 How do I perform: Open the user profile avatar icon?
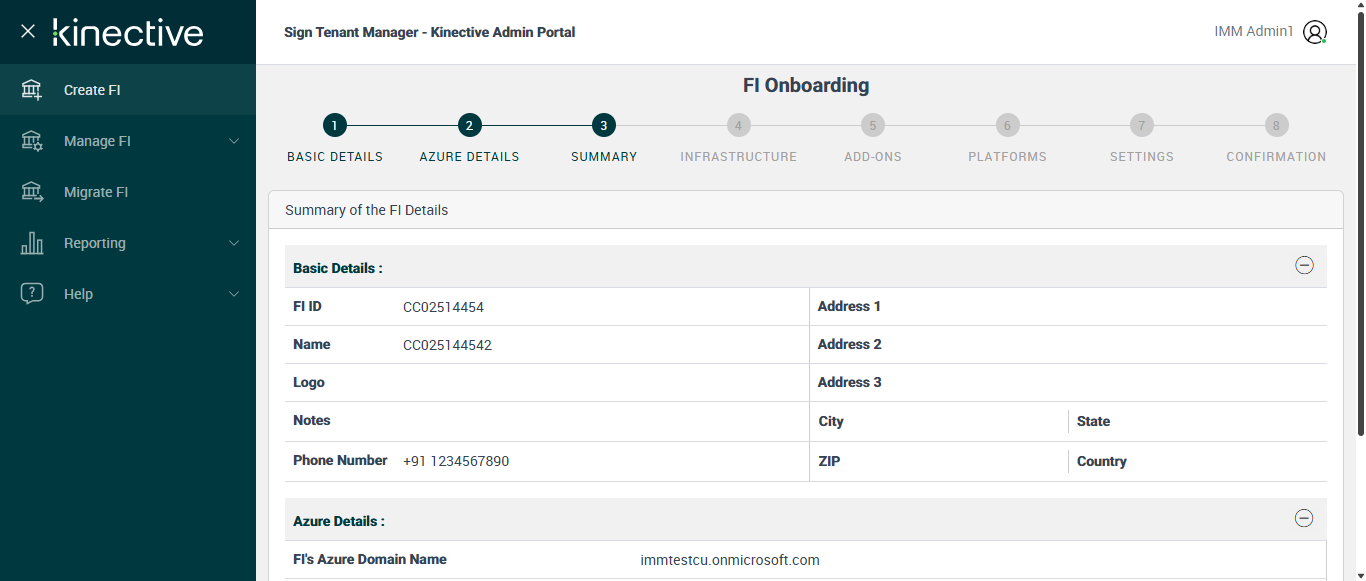[x=1315, y=32]
